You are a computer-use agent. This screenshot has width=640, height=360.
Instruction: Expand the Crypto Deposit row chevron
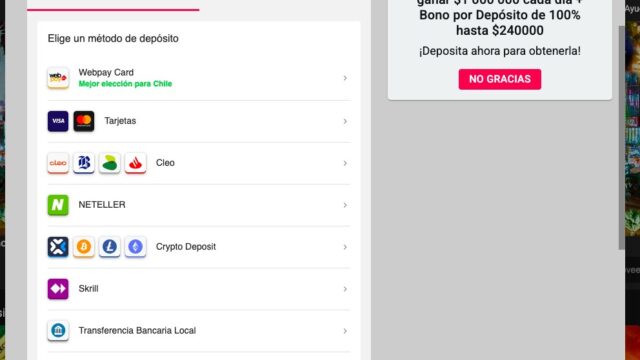click(x=345, y=247)
